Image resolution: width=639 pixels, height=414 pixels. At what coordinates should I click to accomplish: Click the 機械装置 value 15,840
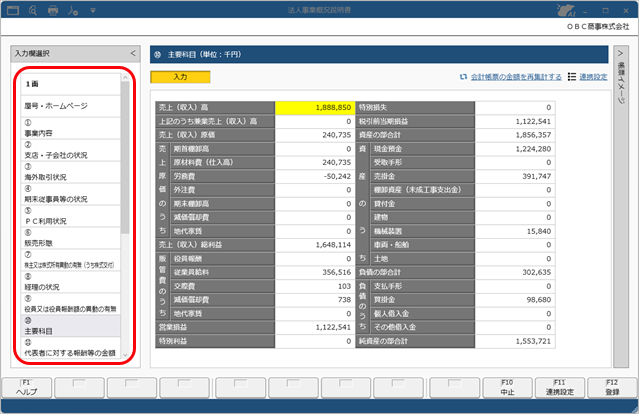(515, 231)
